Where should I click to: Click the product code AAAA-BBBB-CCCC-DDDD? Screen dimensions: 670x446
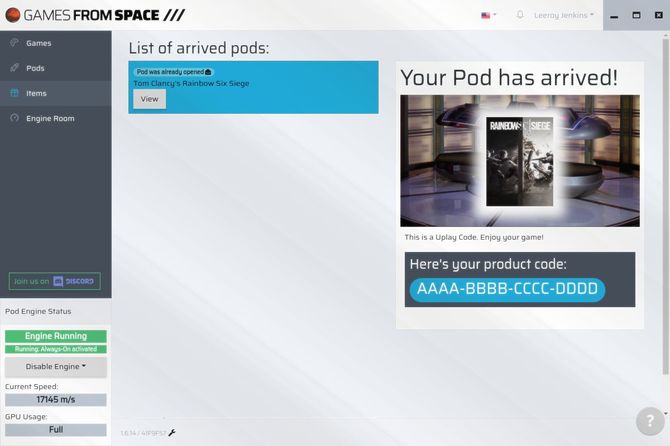[x=507, y=289]
